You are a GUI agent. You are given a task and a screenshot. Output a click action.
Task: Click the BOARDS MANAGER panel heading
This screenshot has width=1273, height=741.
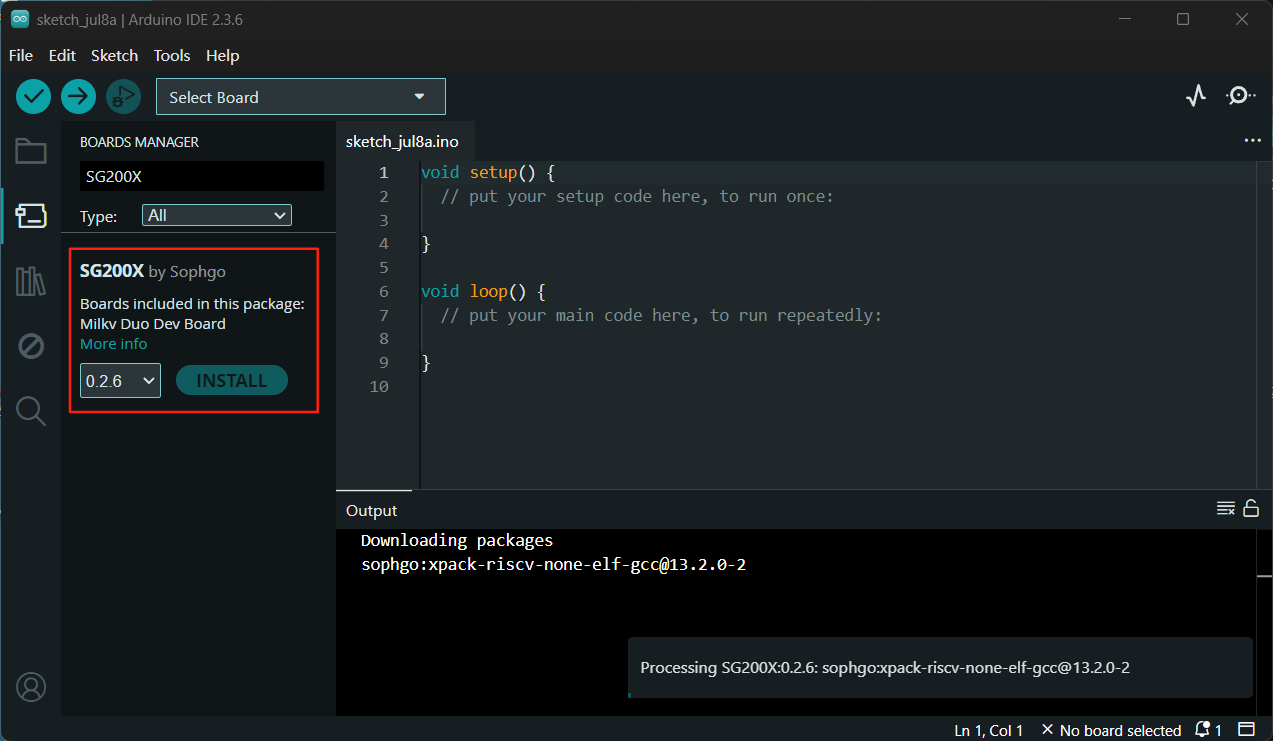[x=139, y=142]
